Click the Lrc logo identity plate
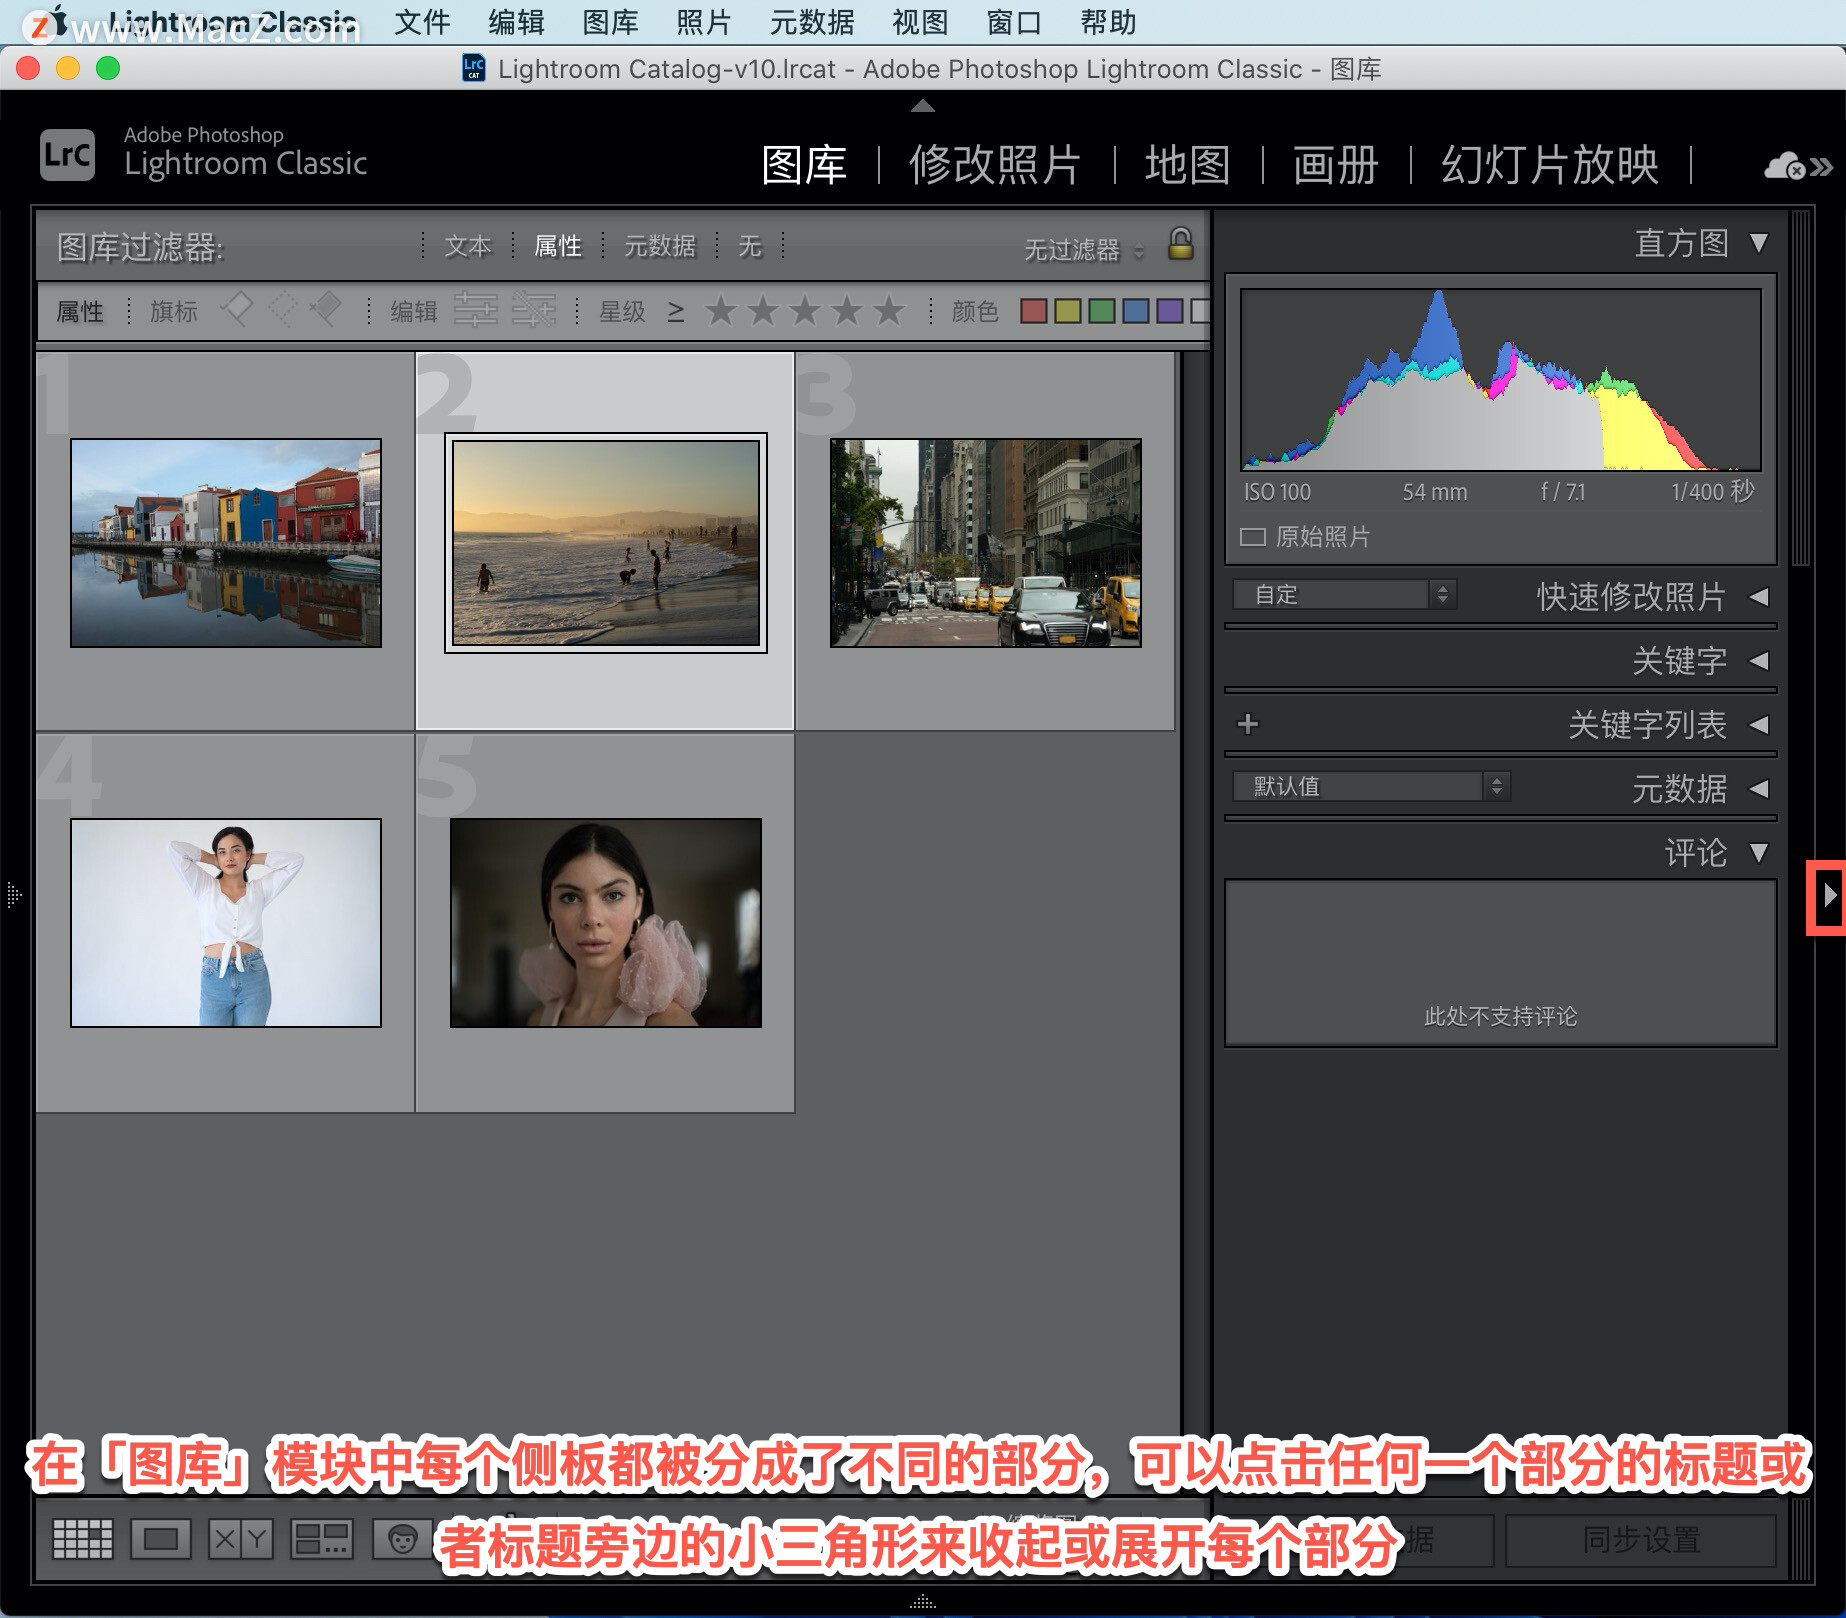 click(67, 155)
